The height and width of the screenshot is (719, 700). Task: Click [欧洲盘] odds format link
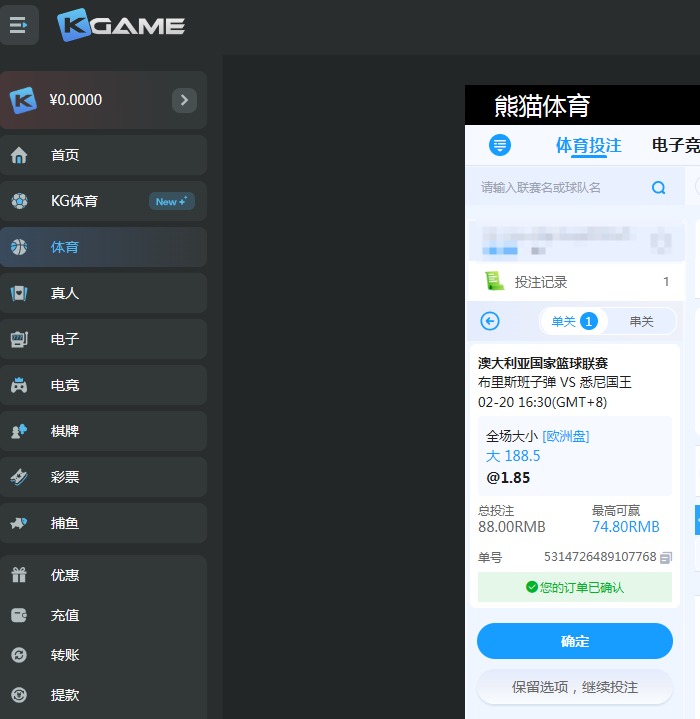pos(566,436)
